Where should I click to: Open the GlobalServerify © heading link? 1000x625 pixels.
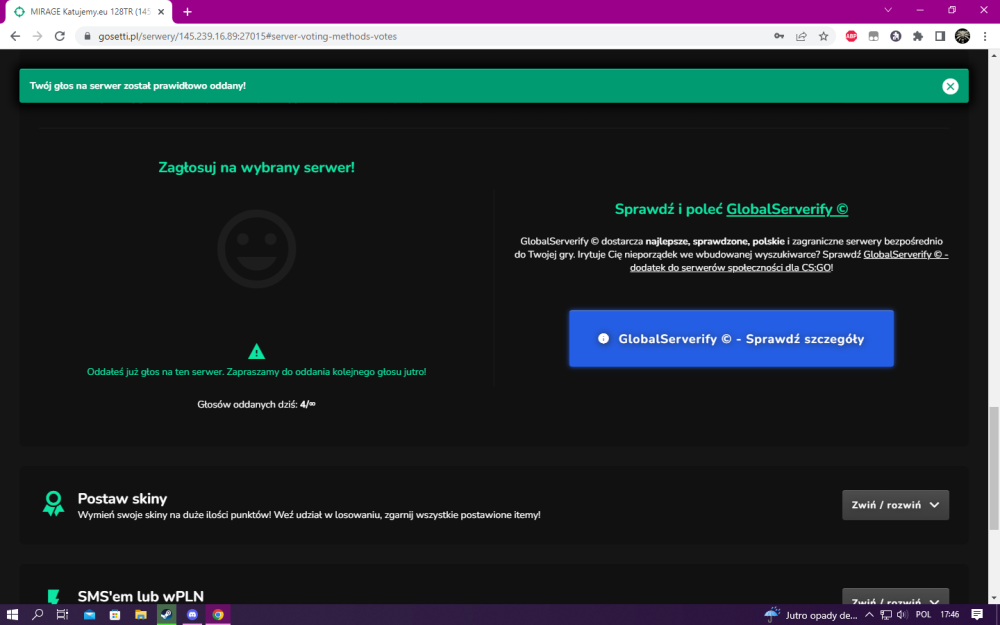tap(787, 209)
